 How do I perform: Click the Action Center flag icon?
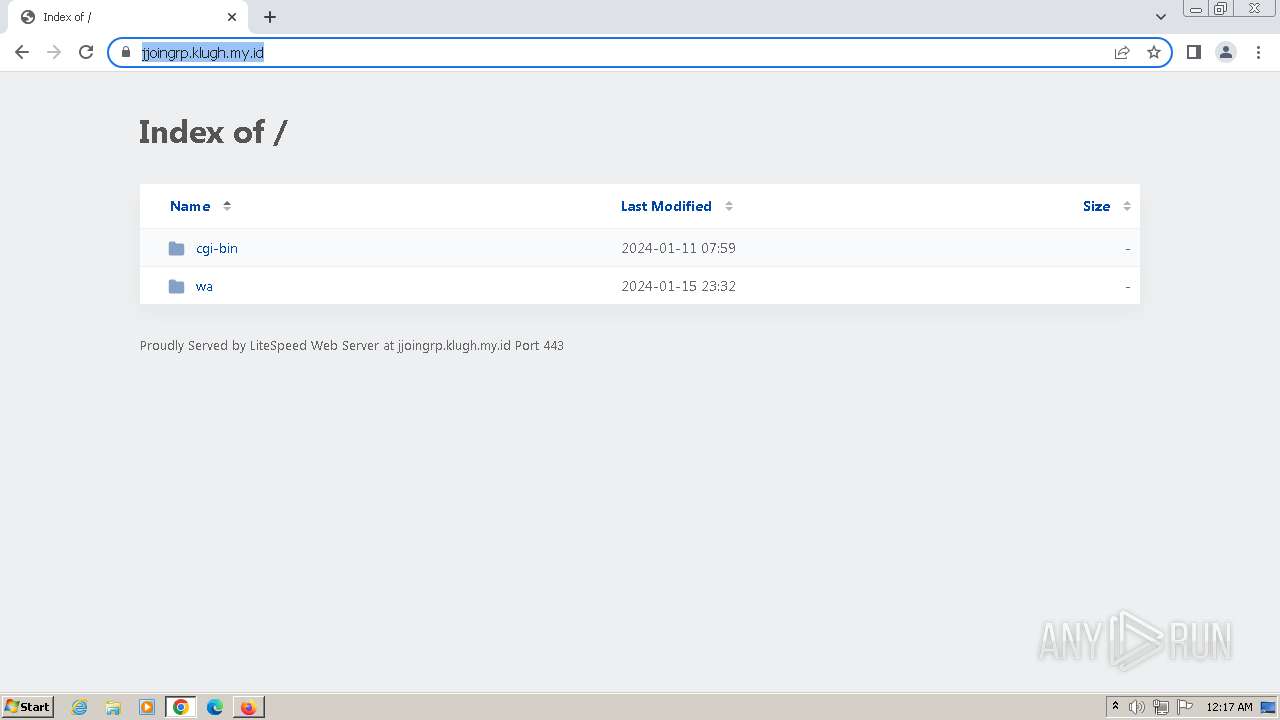(1185, 707)
